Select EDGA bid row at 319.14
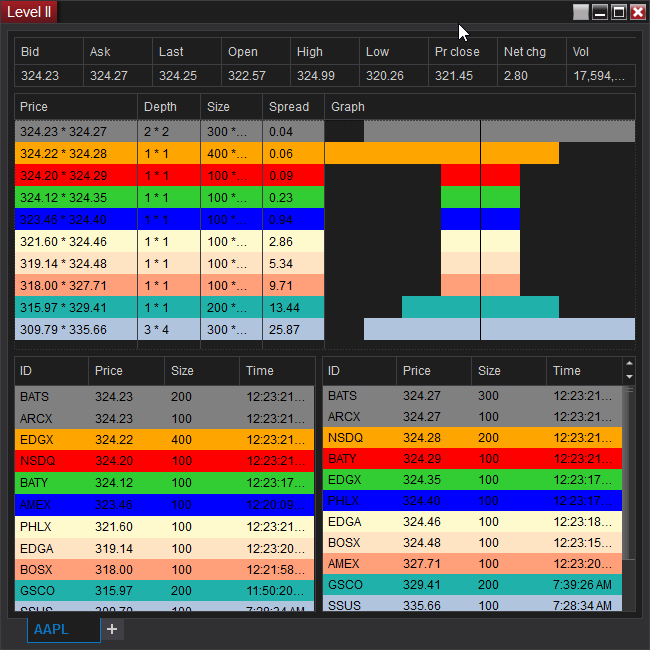The image size is (650, 650). [x=165, y=548]
